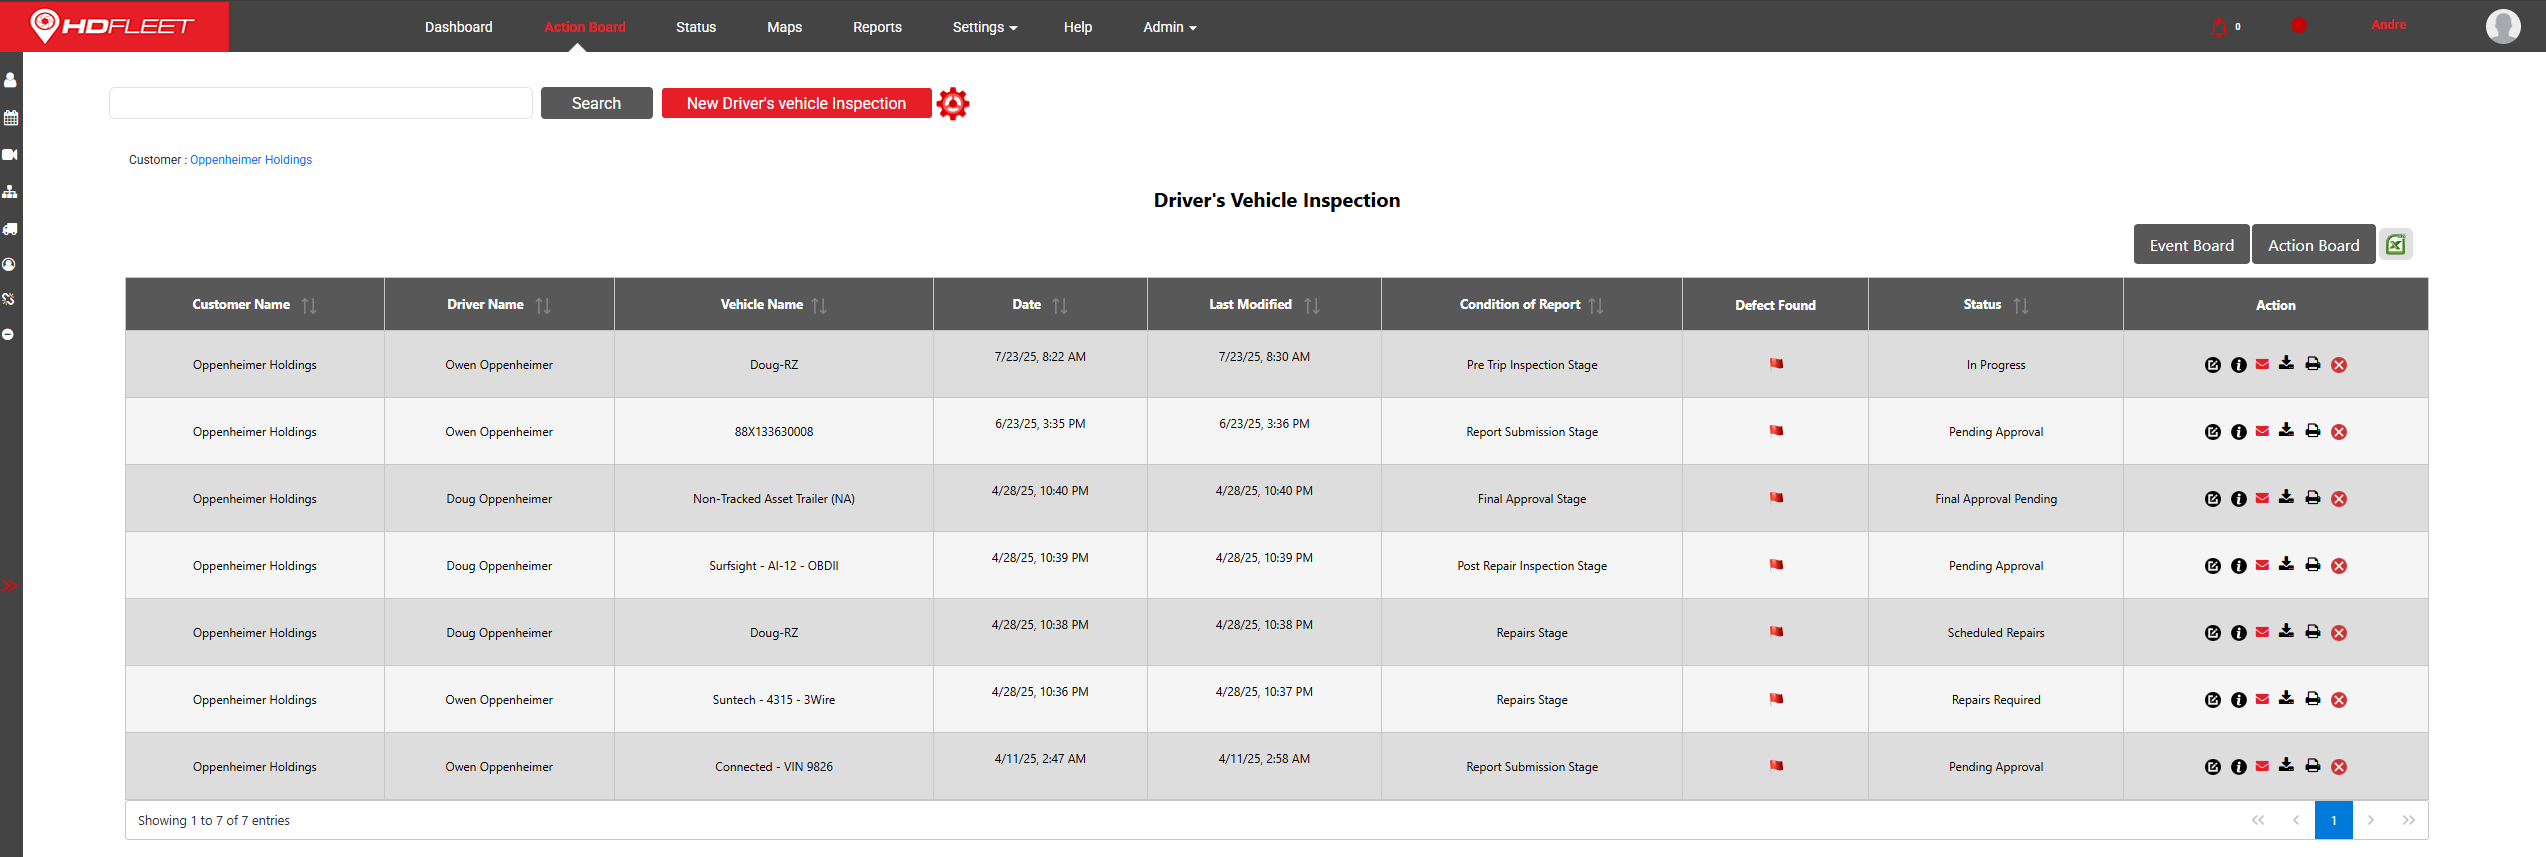
Task: Edit the Connected - VIN 9826 inspection
Action: 2212,767
